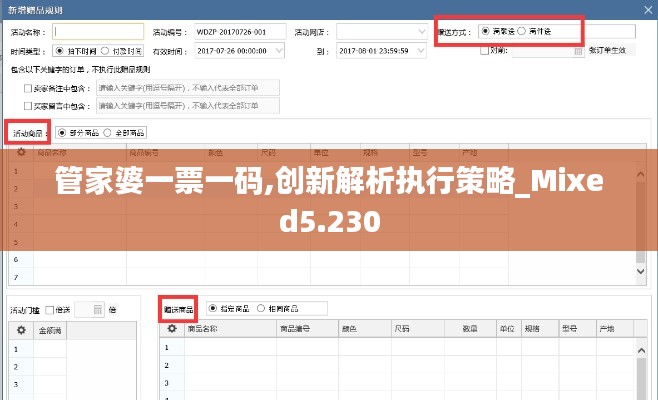Screen dimensions: 658x400
Task: Click the gear icon in the activity products table
Action: (x=19, y=153)
